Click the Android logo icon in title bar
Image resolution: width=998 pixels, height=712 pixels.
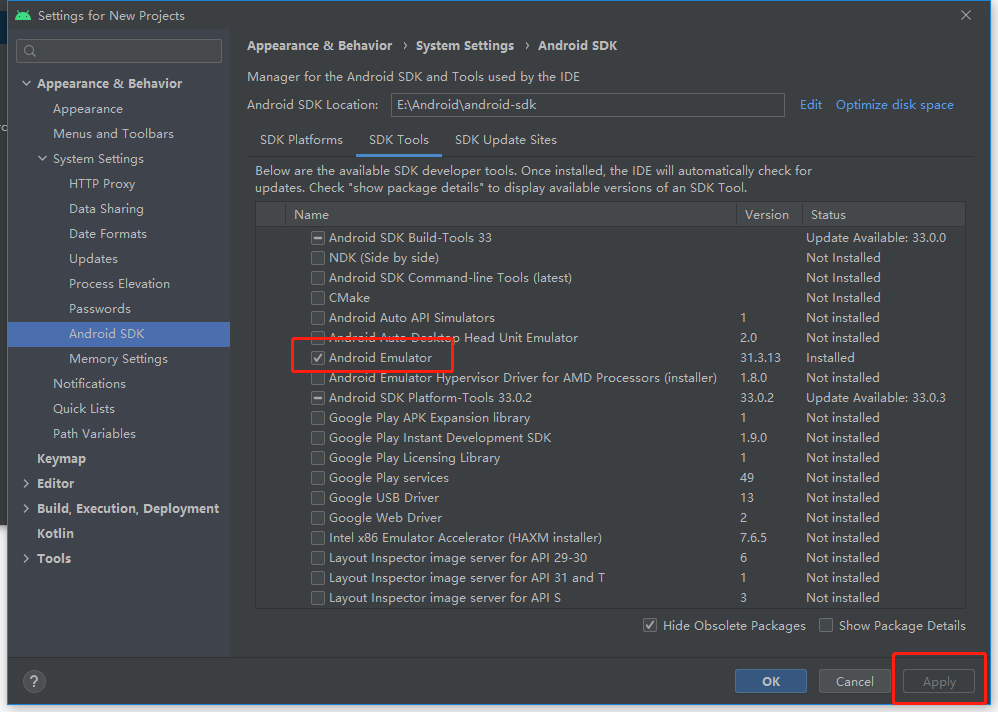[x=23, y=15]
